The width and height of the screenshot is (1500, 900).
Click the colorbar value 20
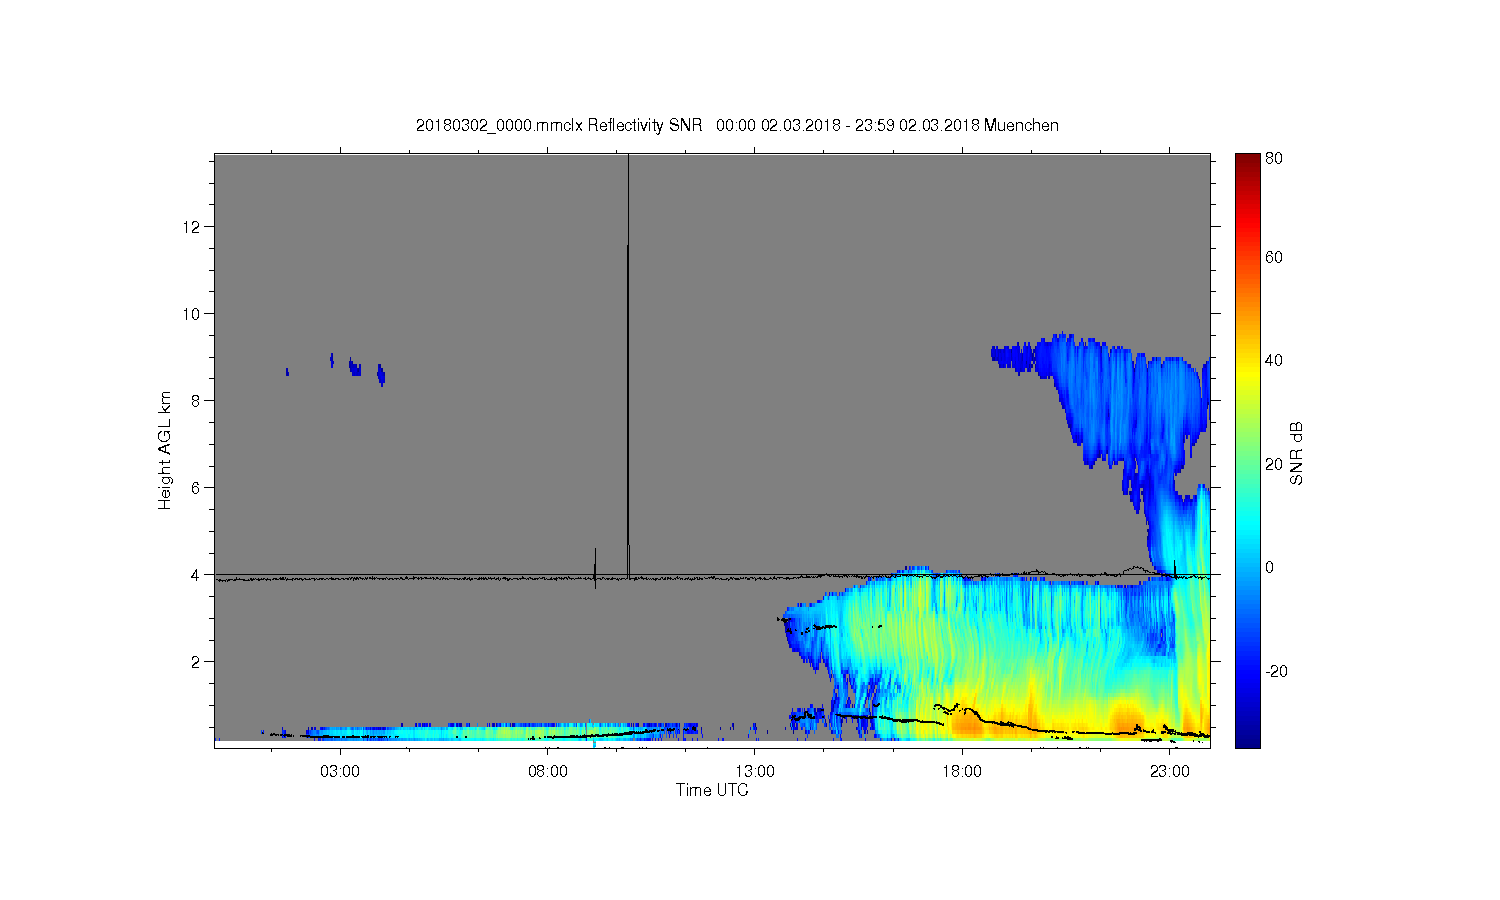pos(1274,464)
